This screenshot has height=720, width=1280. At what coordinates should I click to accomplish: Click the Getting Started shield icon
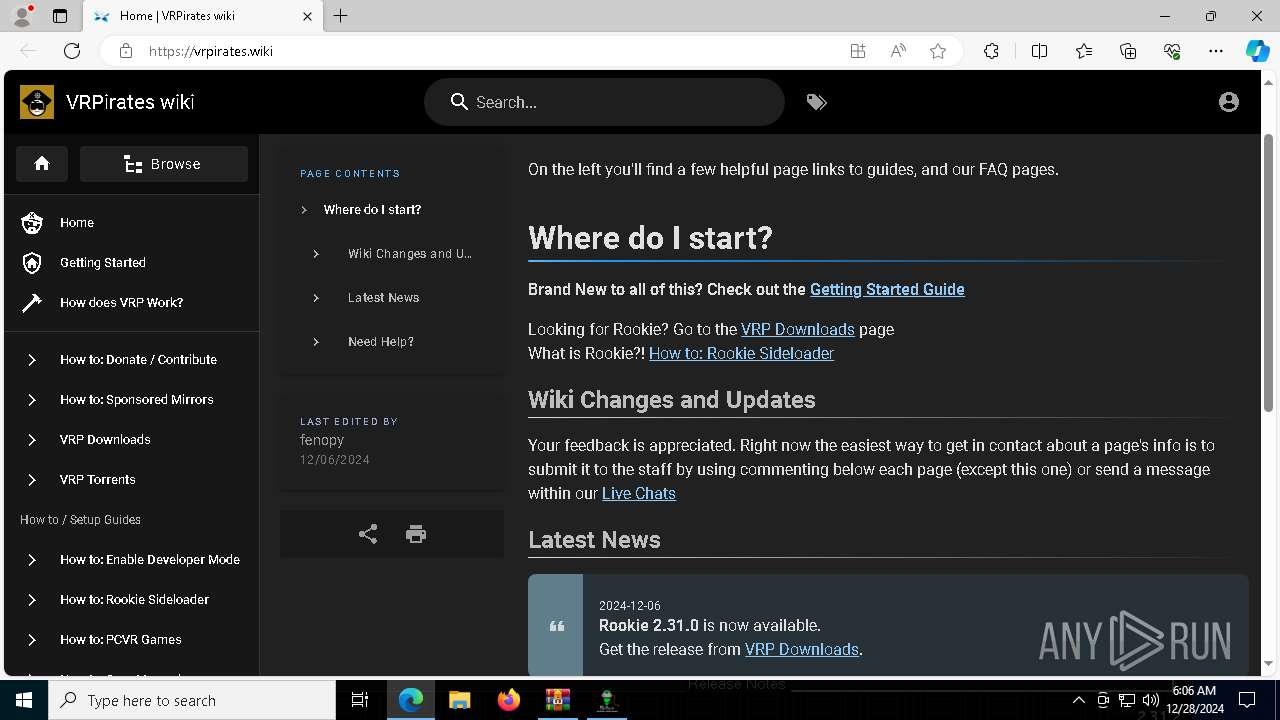32,263
